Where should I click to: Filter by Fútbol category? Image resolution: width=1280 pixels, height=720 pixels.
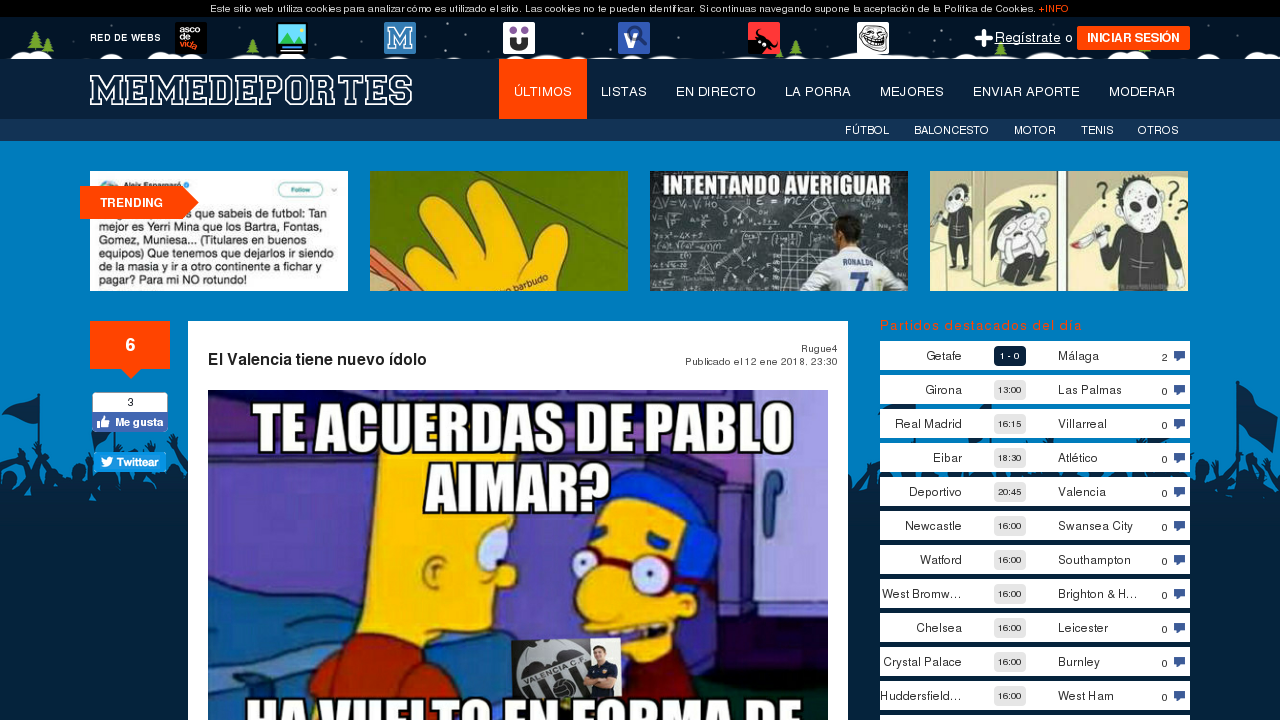[x=867, y=130]
